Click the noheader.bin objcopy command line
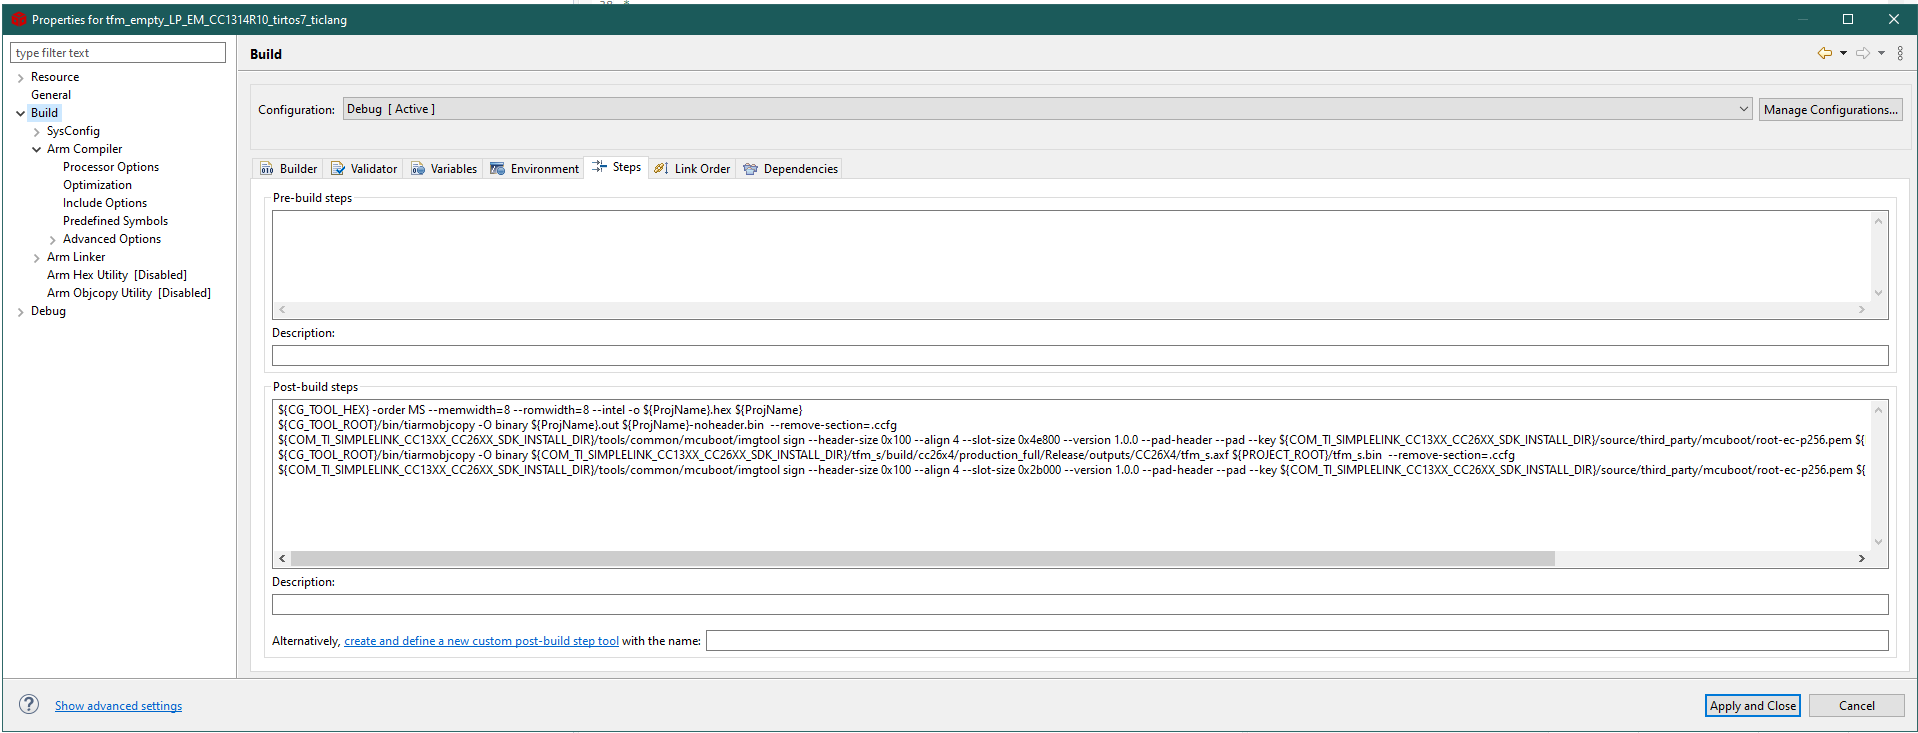The height and width of the screenshot is (733, 1918). click(x=587, y=425)
